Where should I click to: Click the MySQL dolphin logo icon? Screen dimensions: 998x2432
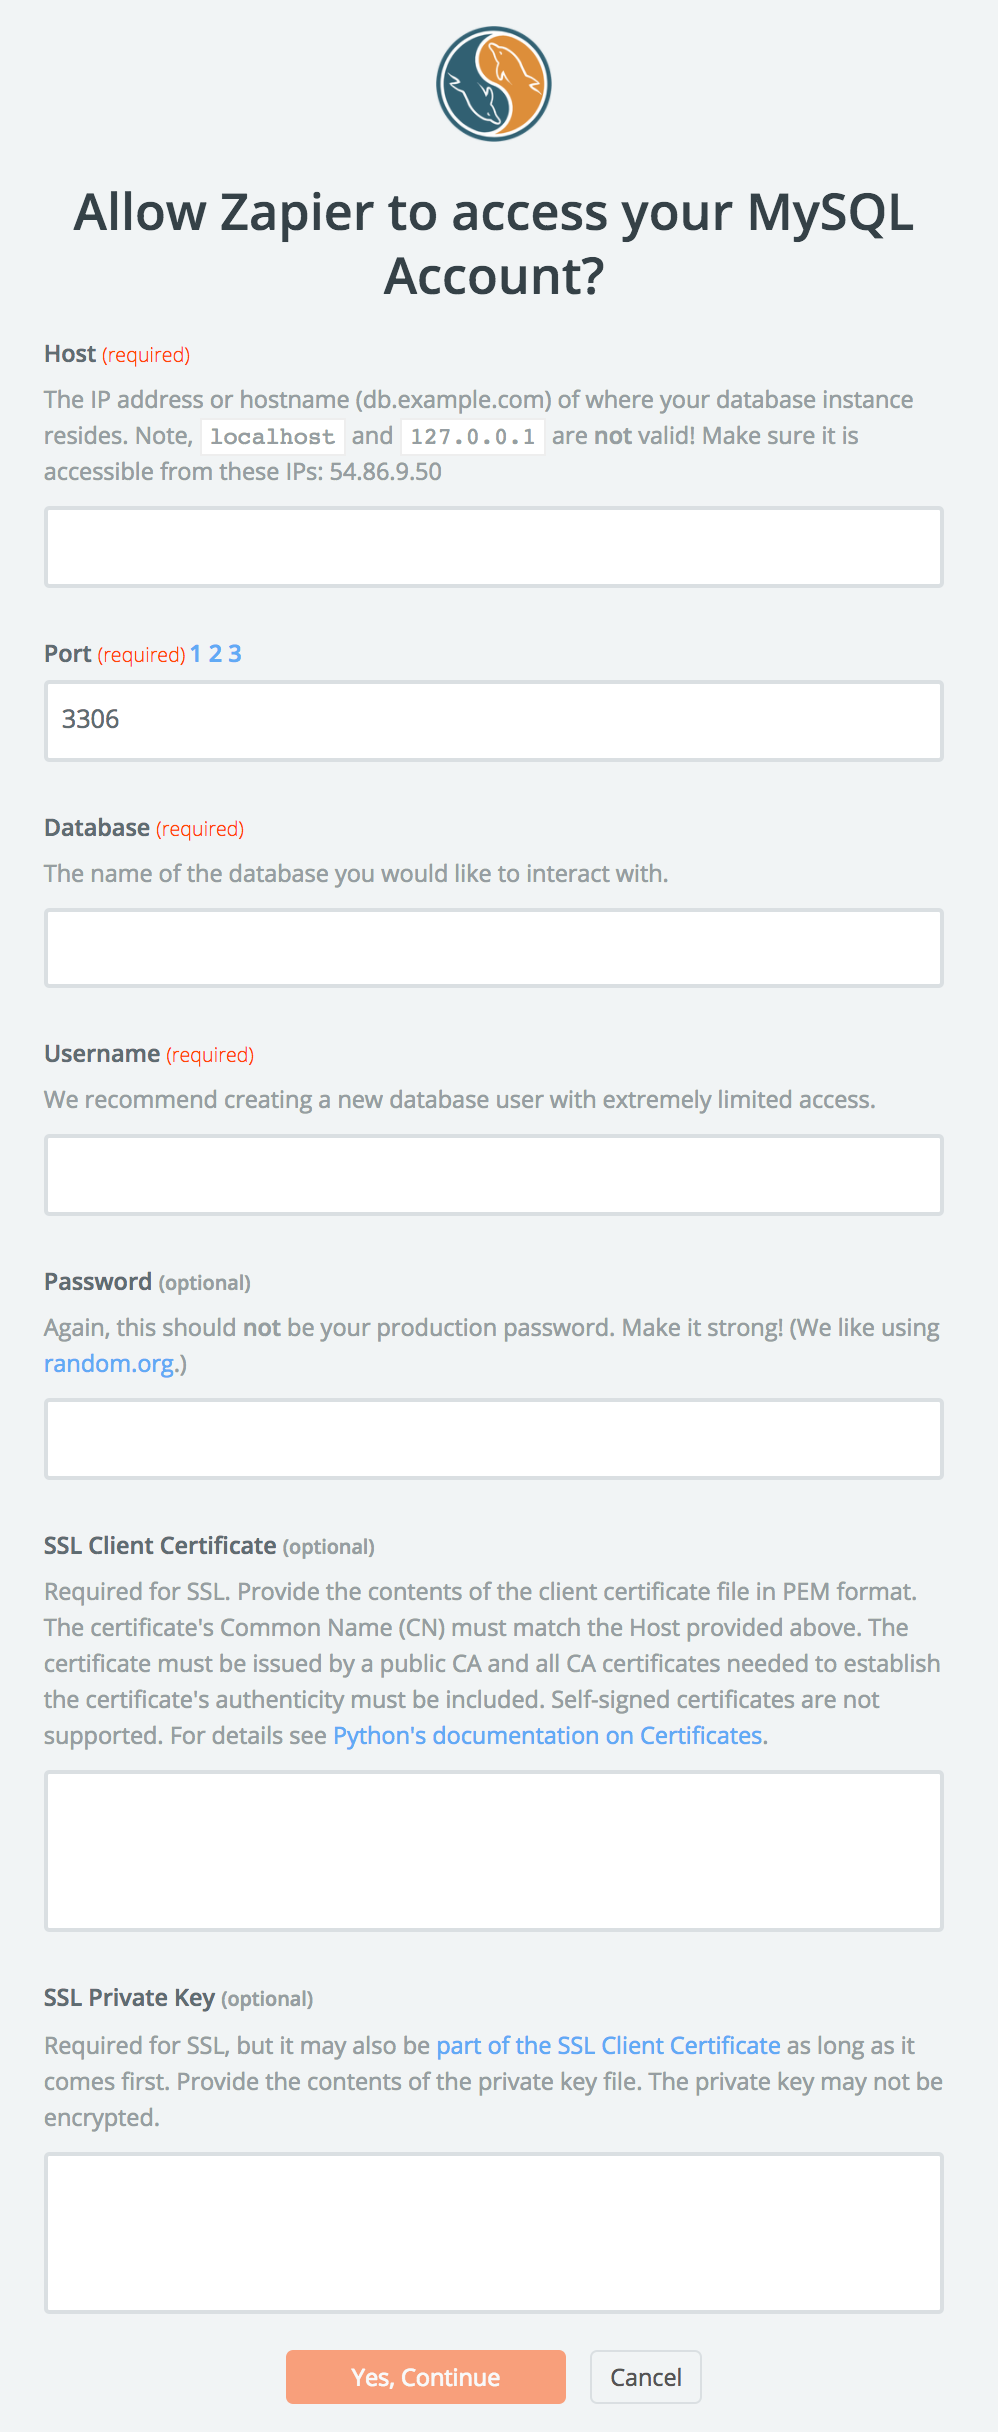coord(494,84)
